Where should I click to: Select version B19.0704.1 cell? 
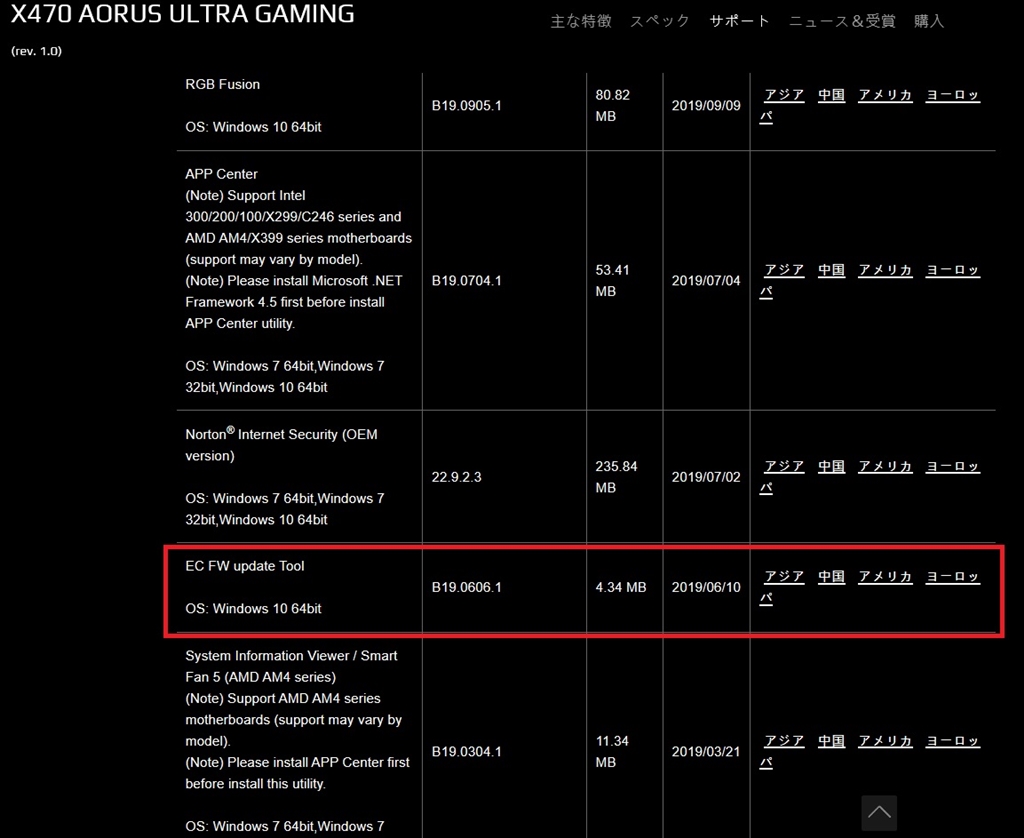point(466,281)
